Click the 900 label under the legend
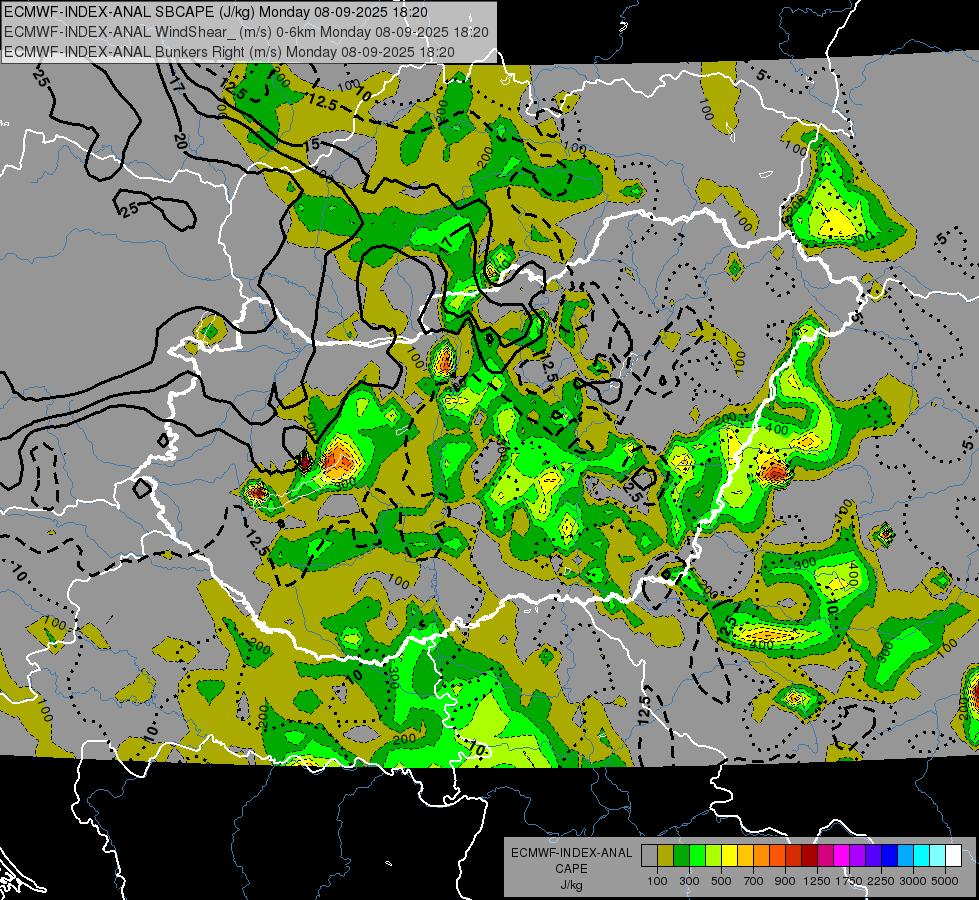This screenshot has width=979, height=900. pos(785,881)
